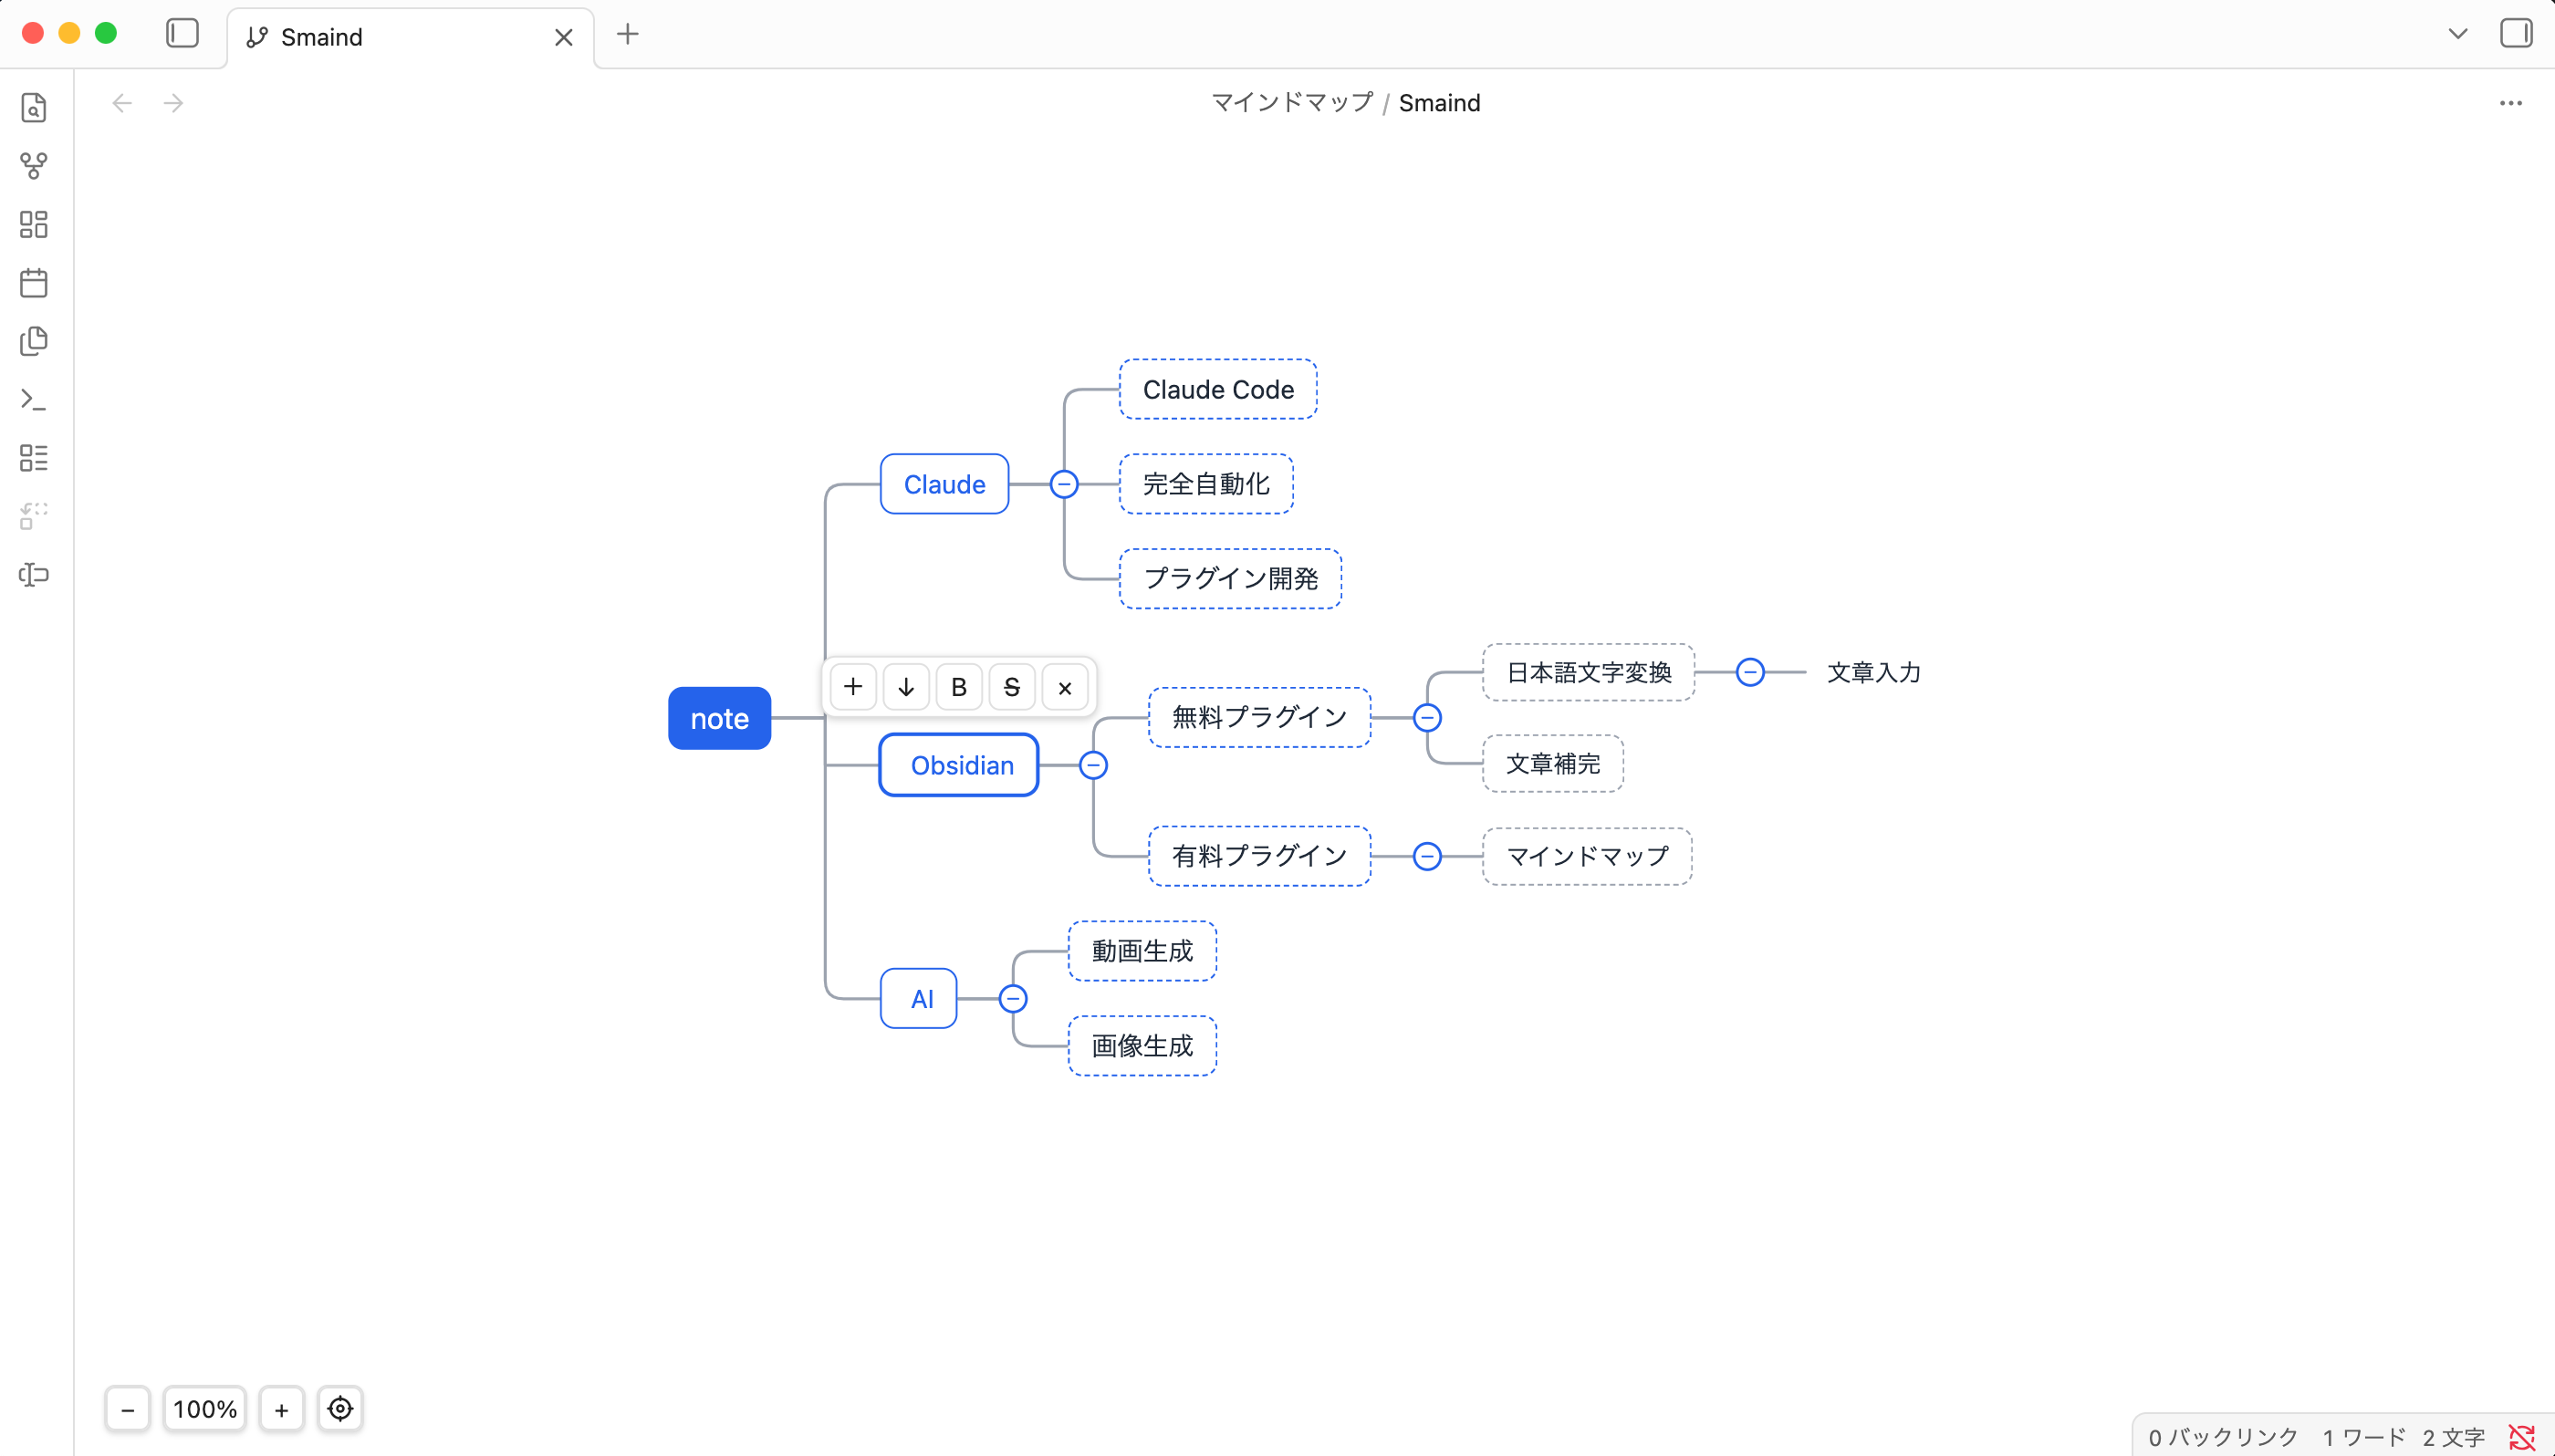Collapse the 有料プラグイン branch
2555x1456 pixels.
[x=1427, y=856]
